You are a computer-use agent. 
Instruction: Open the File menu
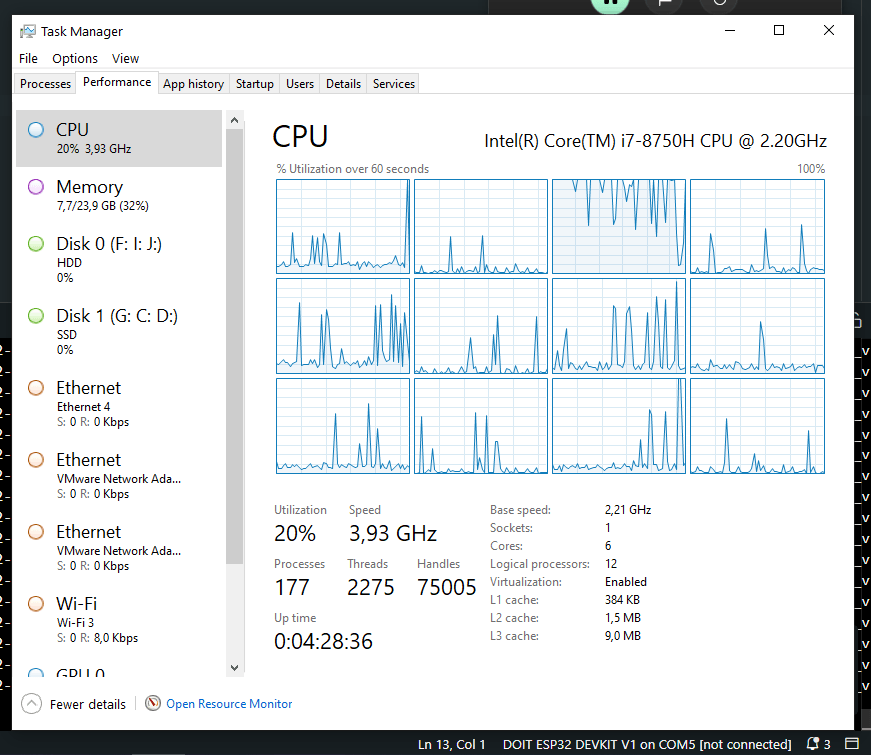pyautogui.click(x=28, y=59)
